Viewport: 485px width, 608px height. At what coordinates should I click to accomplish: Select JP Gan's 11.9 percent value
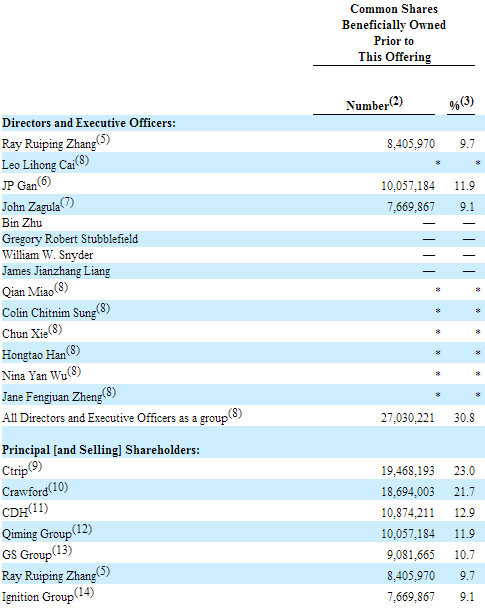[464, 185]
